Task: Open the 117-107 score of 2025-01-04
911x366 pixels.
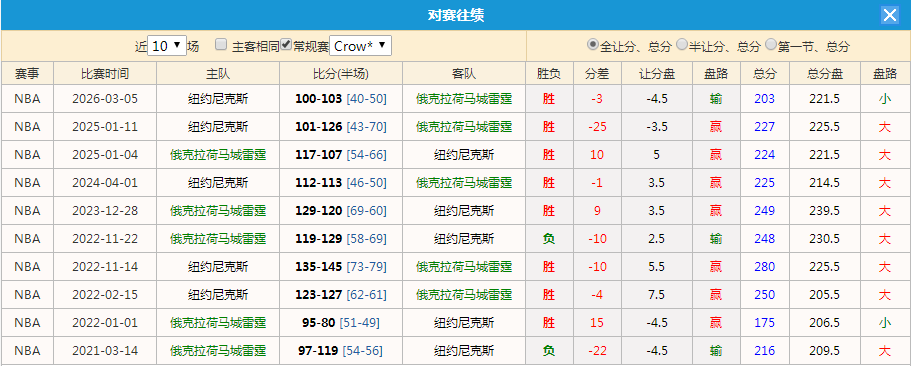Action: [318, 155]
